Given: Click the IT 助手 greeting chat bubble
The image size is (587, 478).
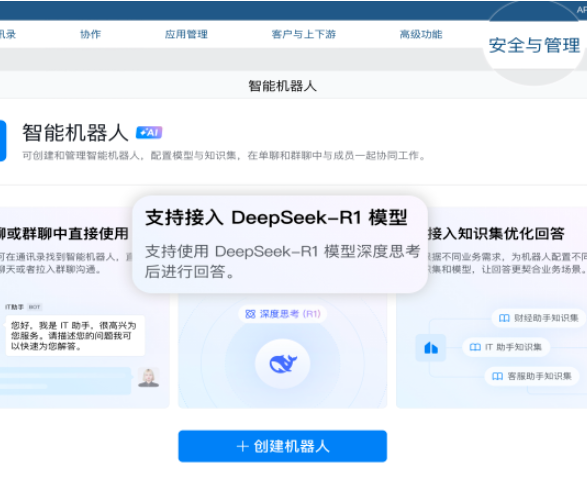Looking at the screenshot, I should coord(75,336).
